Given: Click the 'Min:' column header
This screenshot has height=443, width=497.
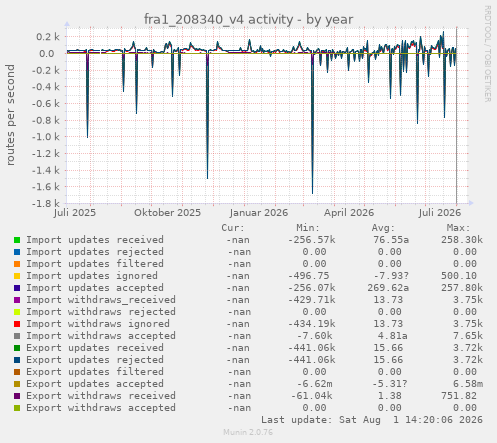Looking at the screenshot, I should point(308,228).
